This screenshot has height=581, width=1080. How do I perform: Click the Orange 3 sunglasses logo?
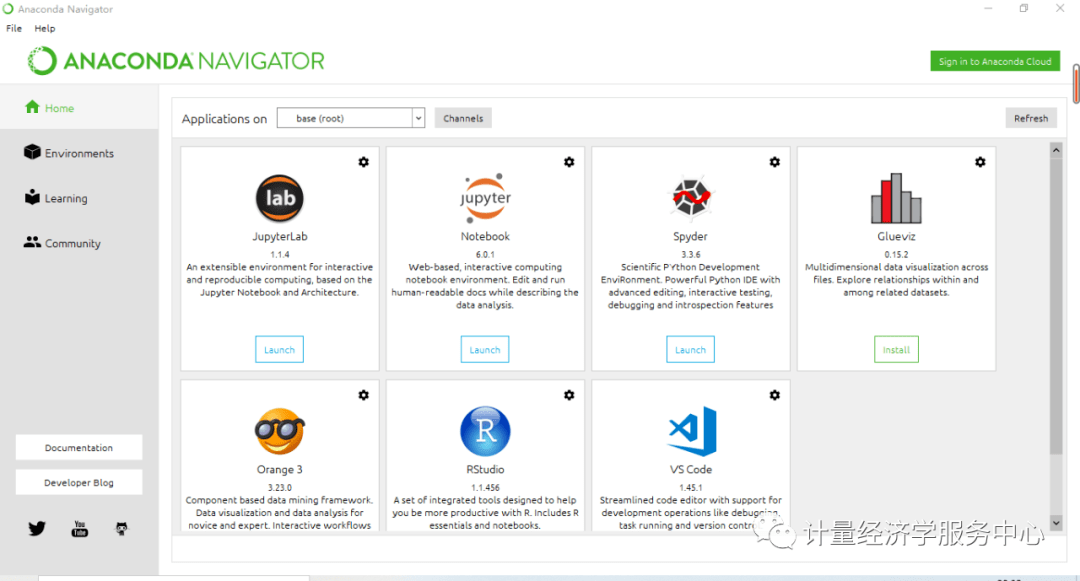tap(280, 432)
